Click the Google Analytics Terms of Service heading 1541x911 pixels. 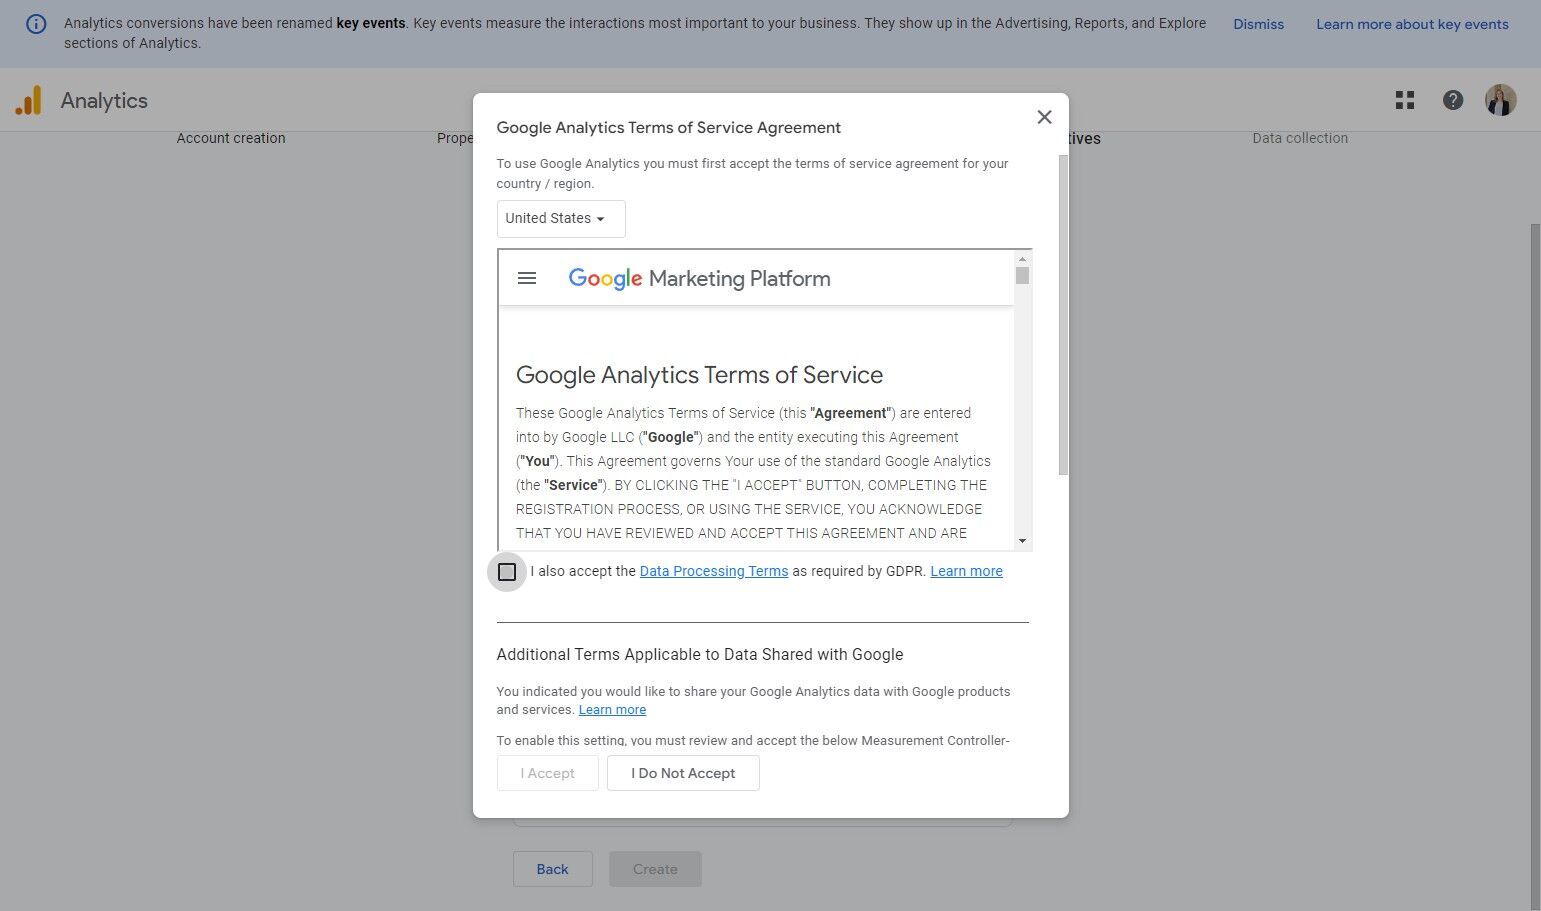click(x=699, y=375)
